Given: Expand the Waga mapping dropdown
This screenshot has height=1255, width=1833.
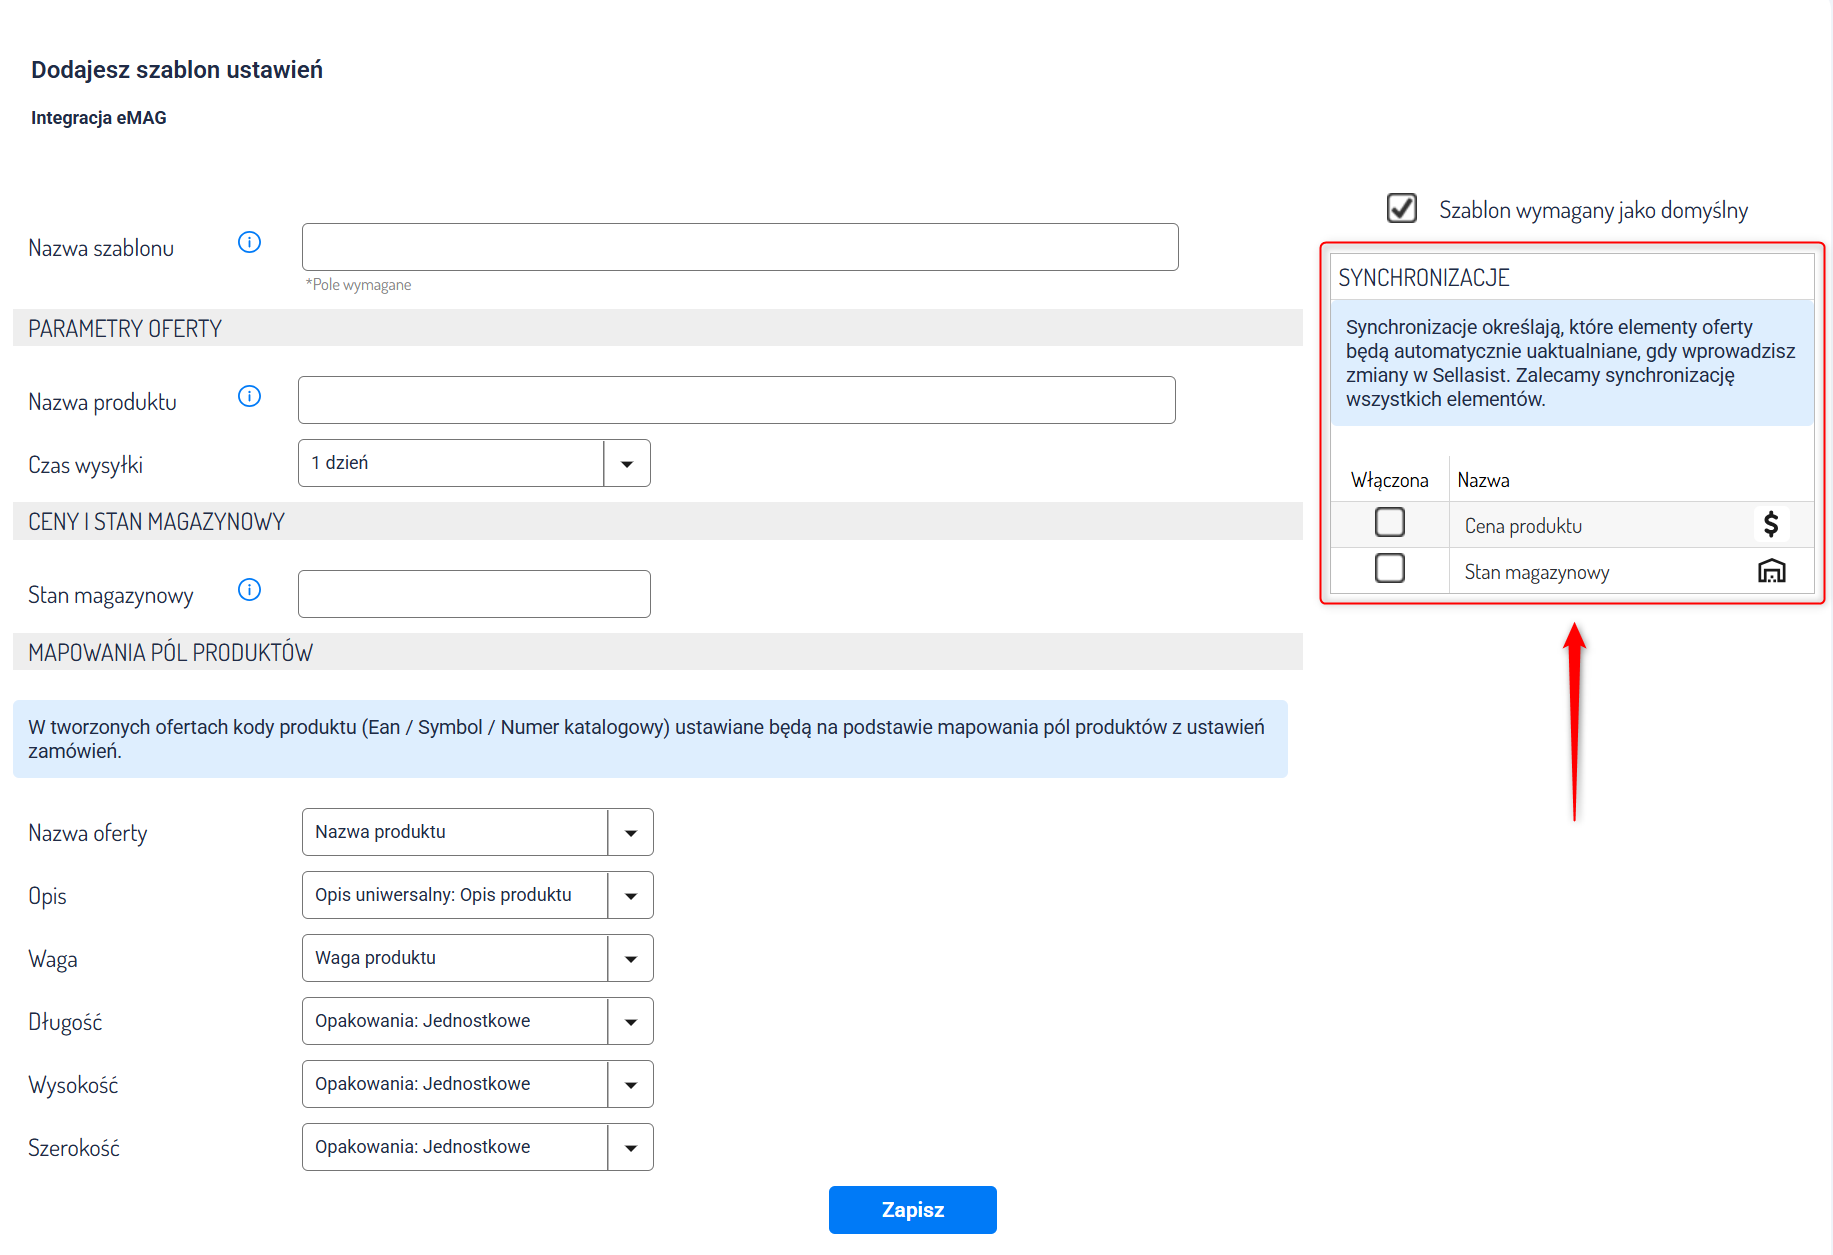Looking at the screenshot, I should (477, 958).
